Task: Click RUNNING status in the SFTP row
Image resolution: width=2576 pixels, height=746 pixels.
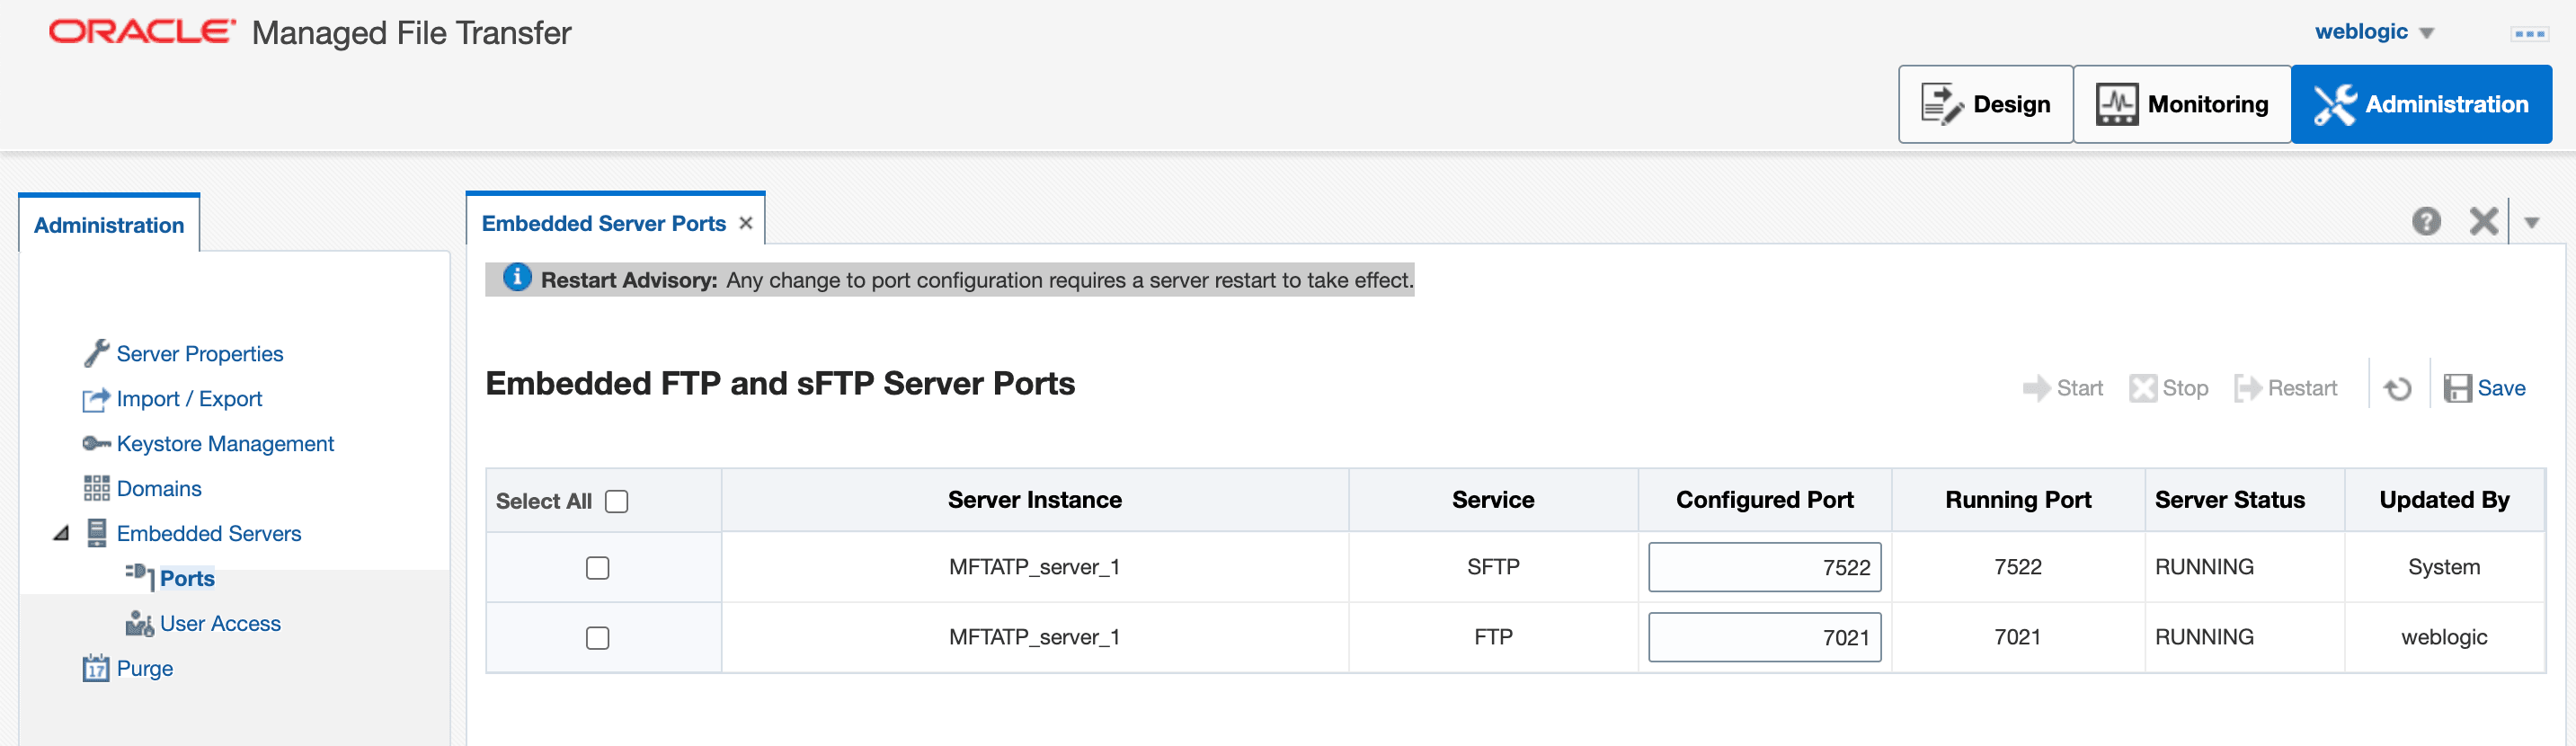Action: 2204,567
